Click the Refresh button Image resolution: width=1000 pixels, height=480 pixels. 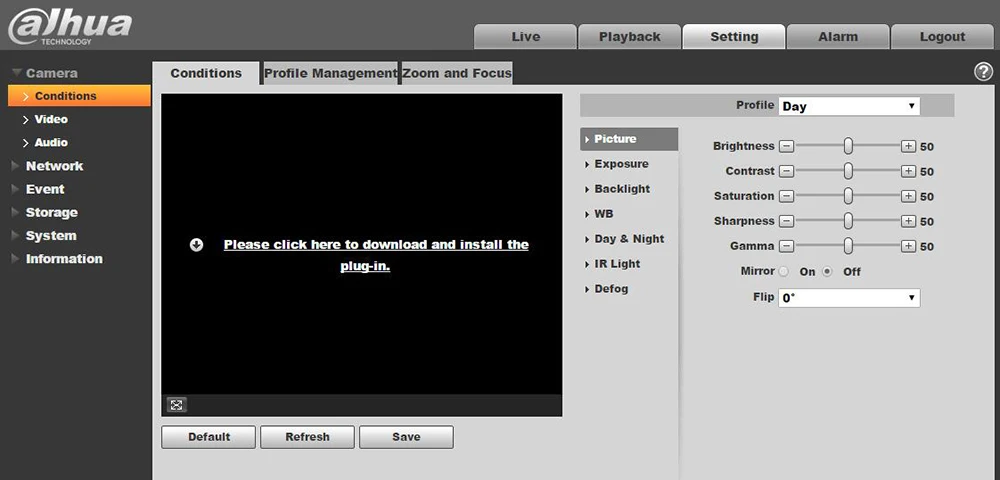307,437
